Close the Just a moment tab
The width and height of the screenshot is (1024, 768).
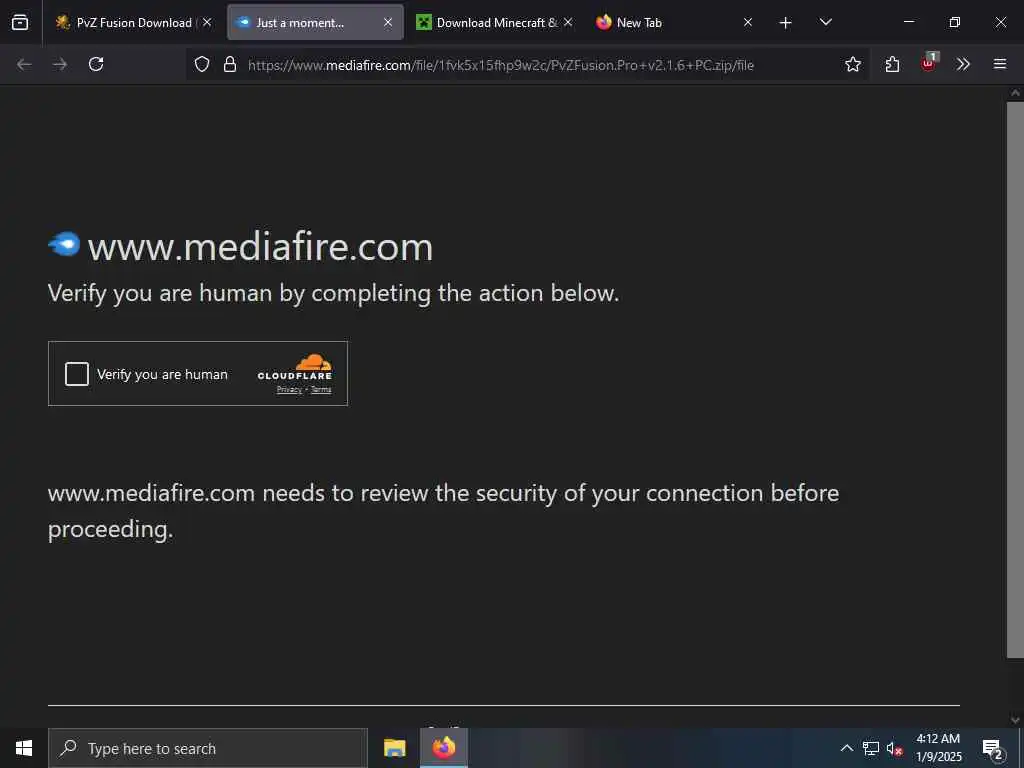[388, 22]
